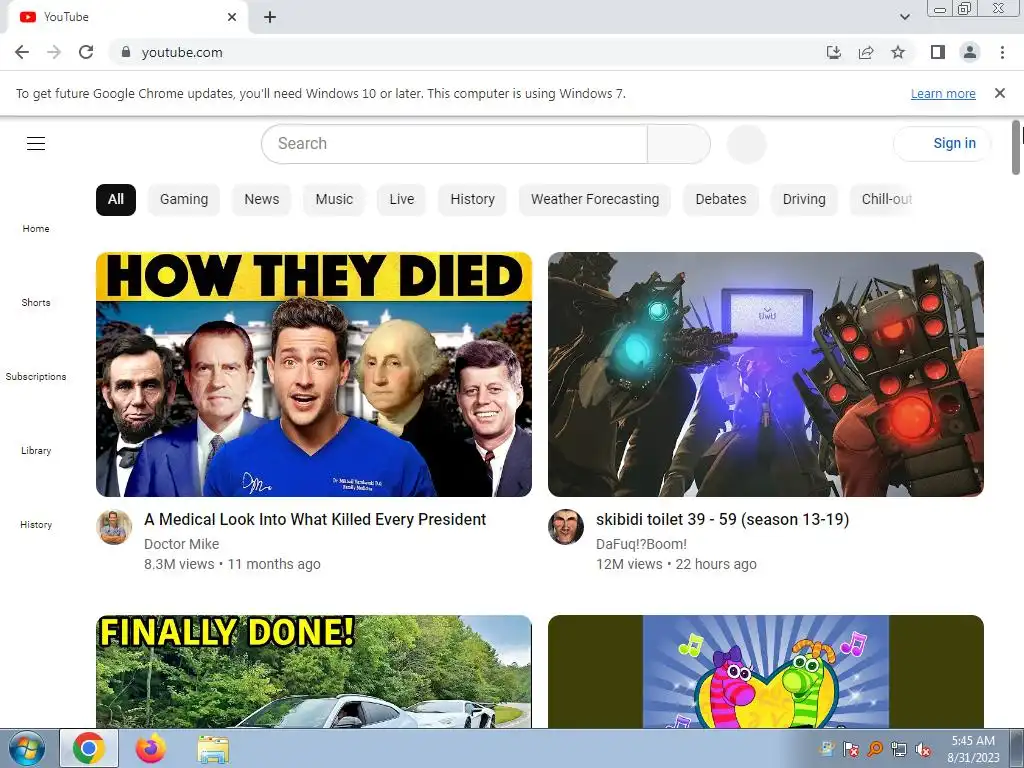Screen dimensions: 1024x768
Task: Select the News filter chip
Action: pyautogui.click(x=262, y=199)
